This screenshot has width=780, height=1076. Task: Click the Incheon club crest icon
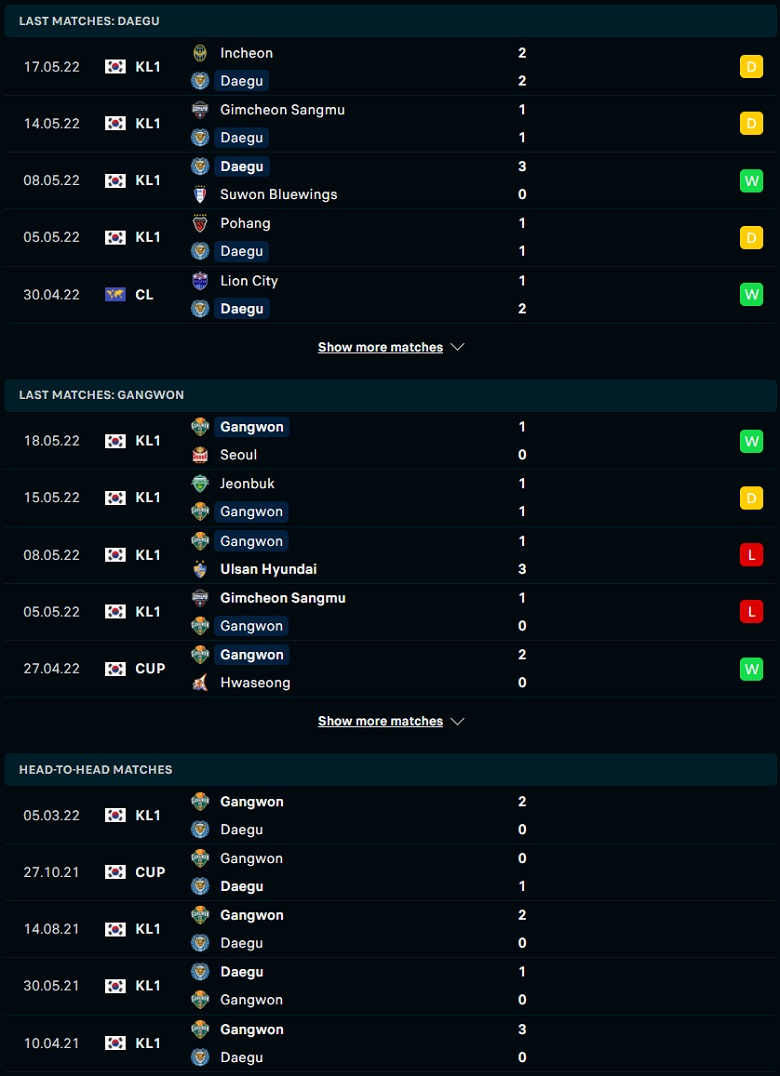tap(200, 53)
